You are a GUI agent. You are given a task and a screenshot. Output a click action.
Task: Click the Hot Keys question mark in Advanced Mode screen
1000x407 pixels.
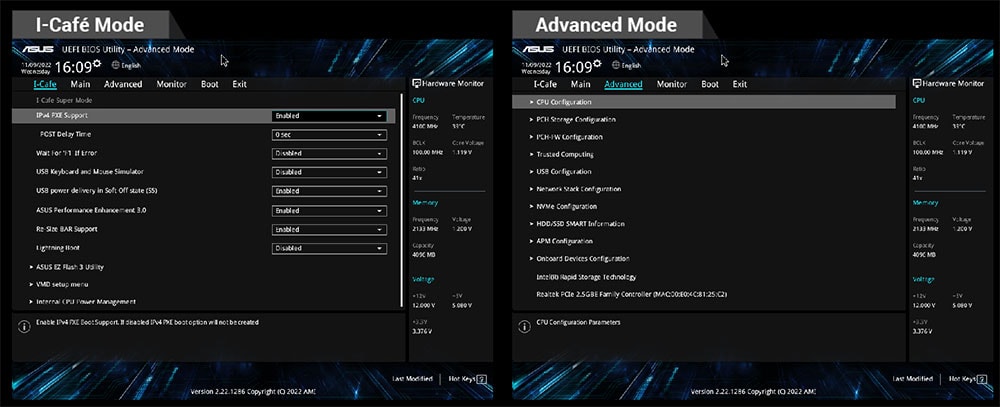coord(982,380)
